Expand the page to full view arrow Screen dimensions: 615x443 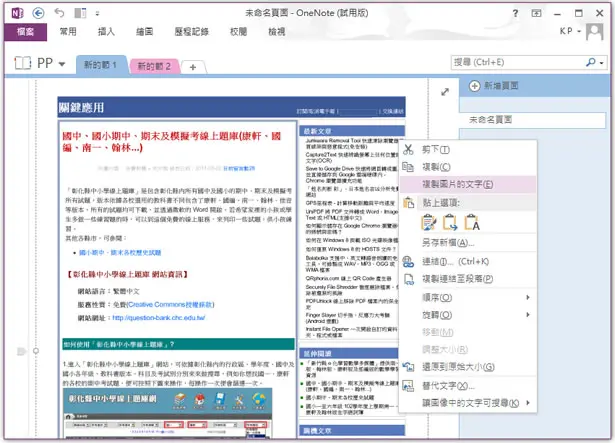tap(445, 92)
